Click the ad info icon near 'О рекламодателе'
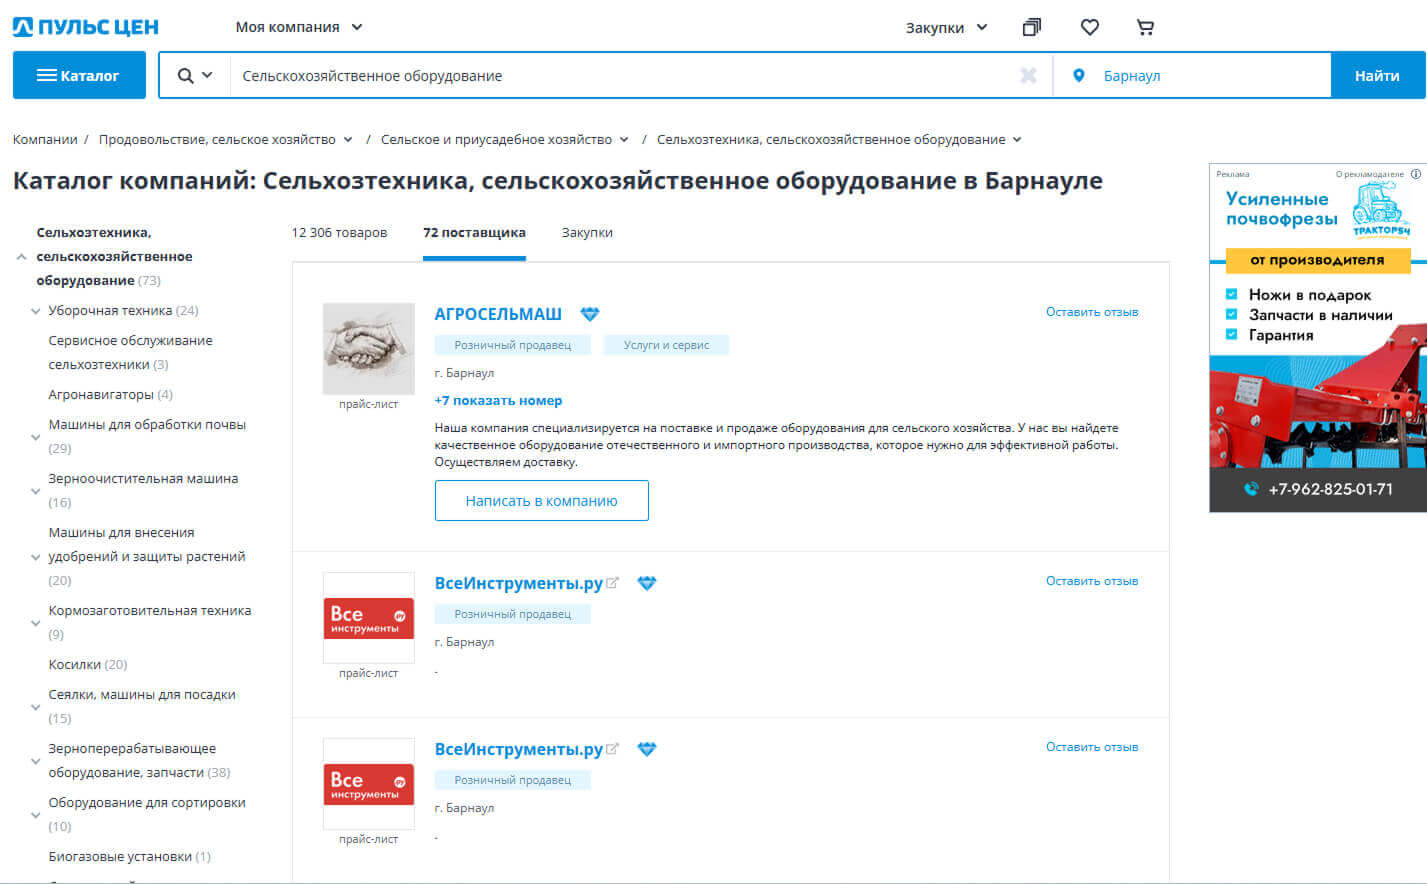This screenshot has width=1427, height=884. (x=1415, y=174)
